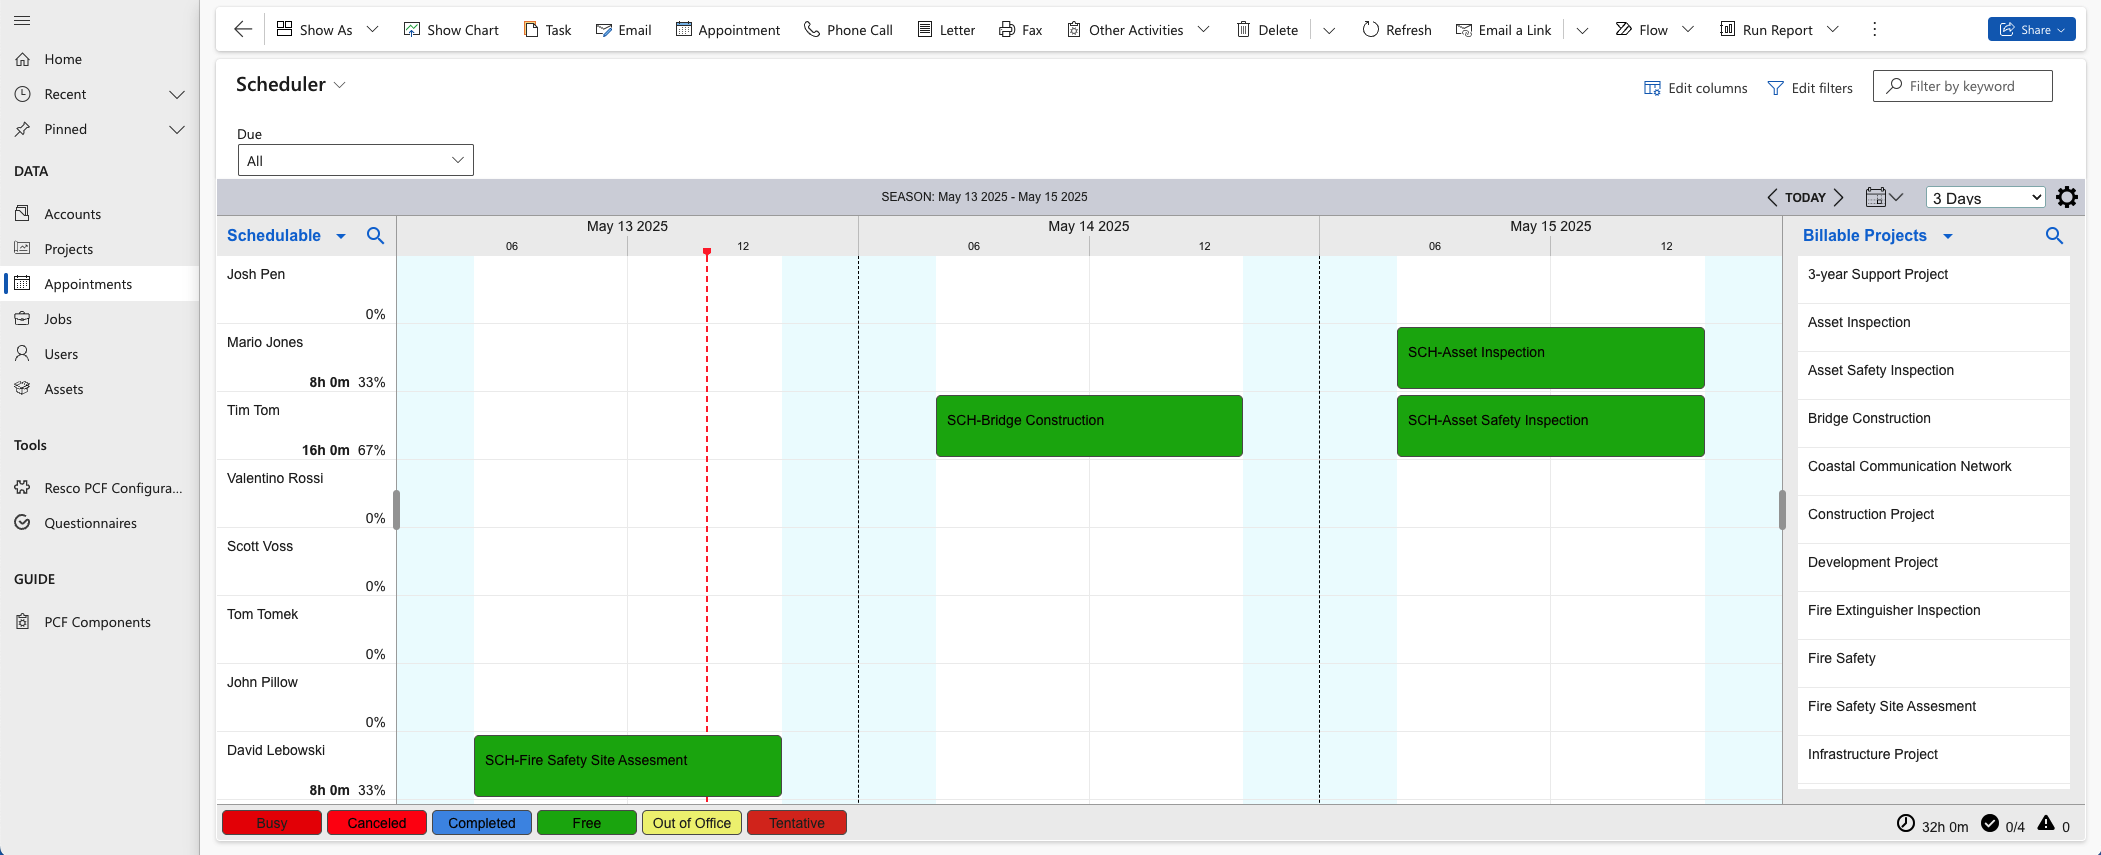Click the Delete command

[x=1267, y=29]
